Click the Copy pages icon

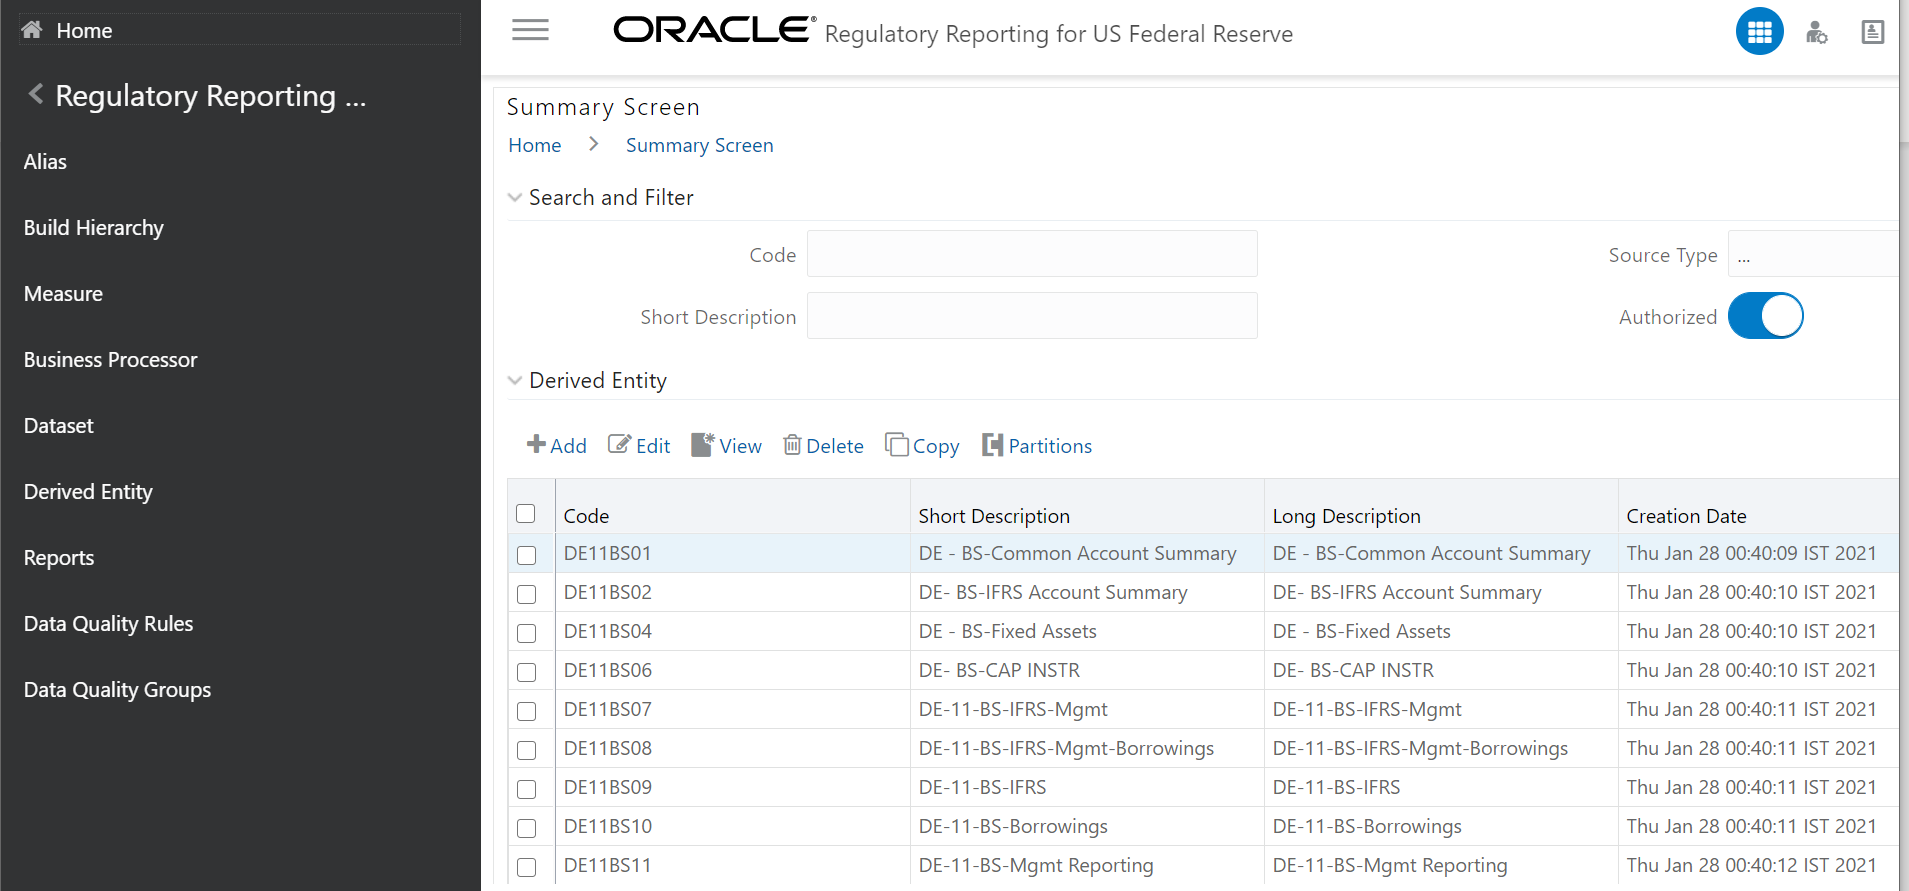tap(896, 444)
